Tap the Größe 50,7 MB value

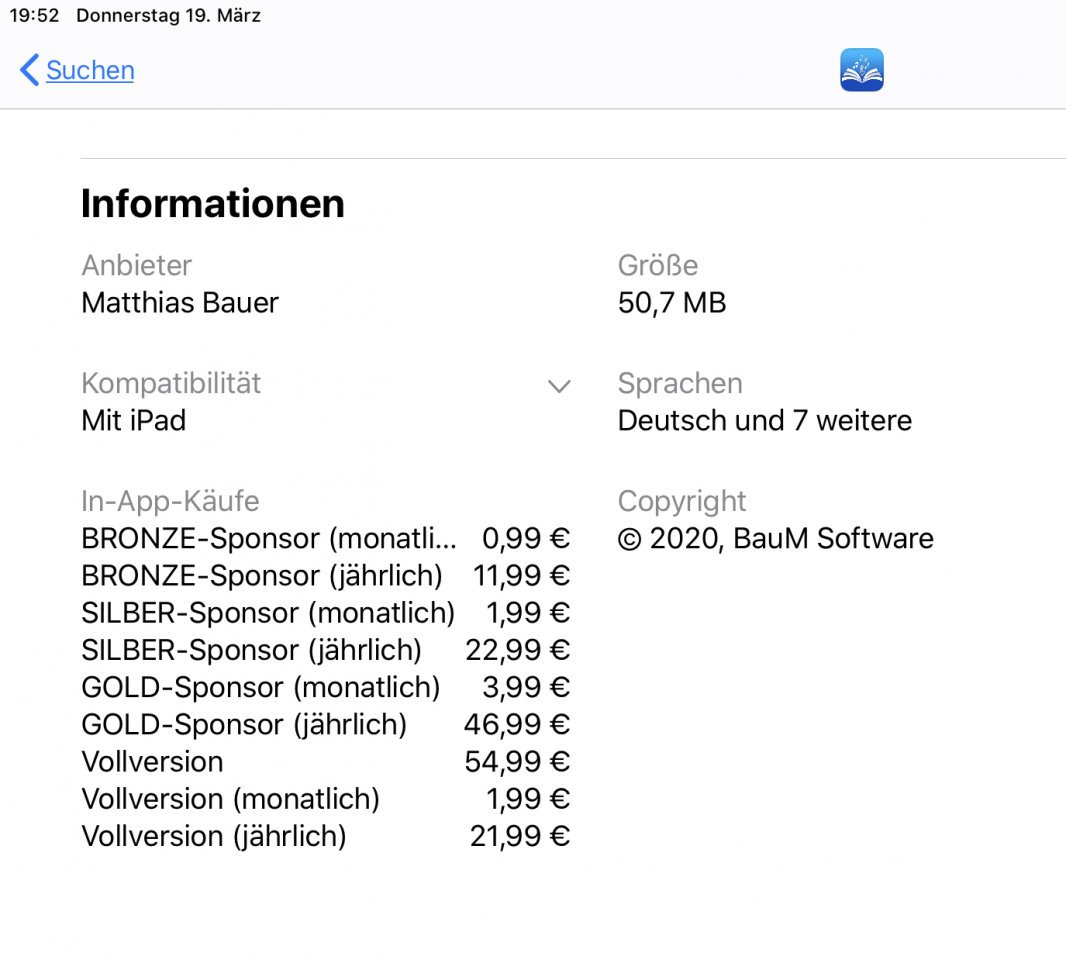click(x=672, y=303)
